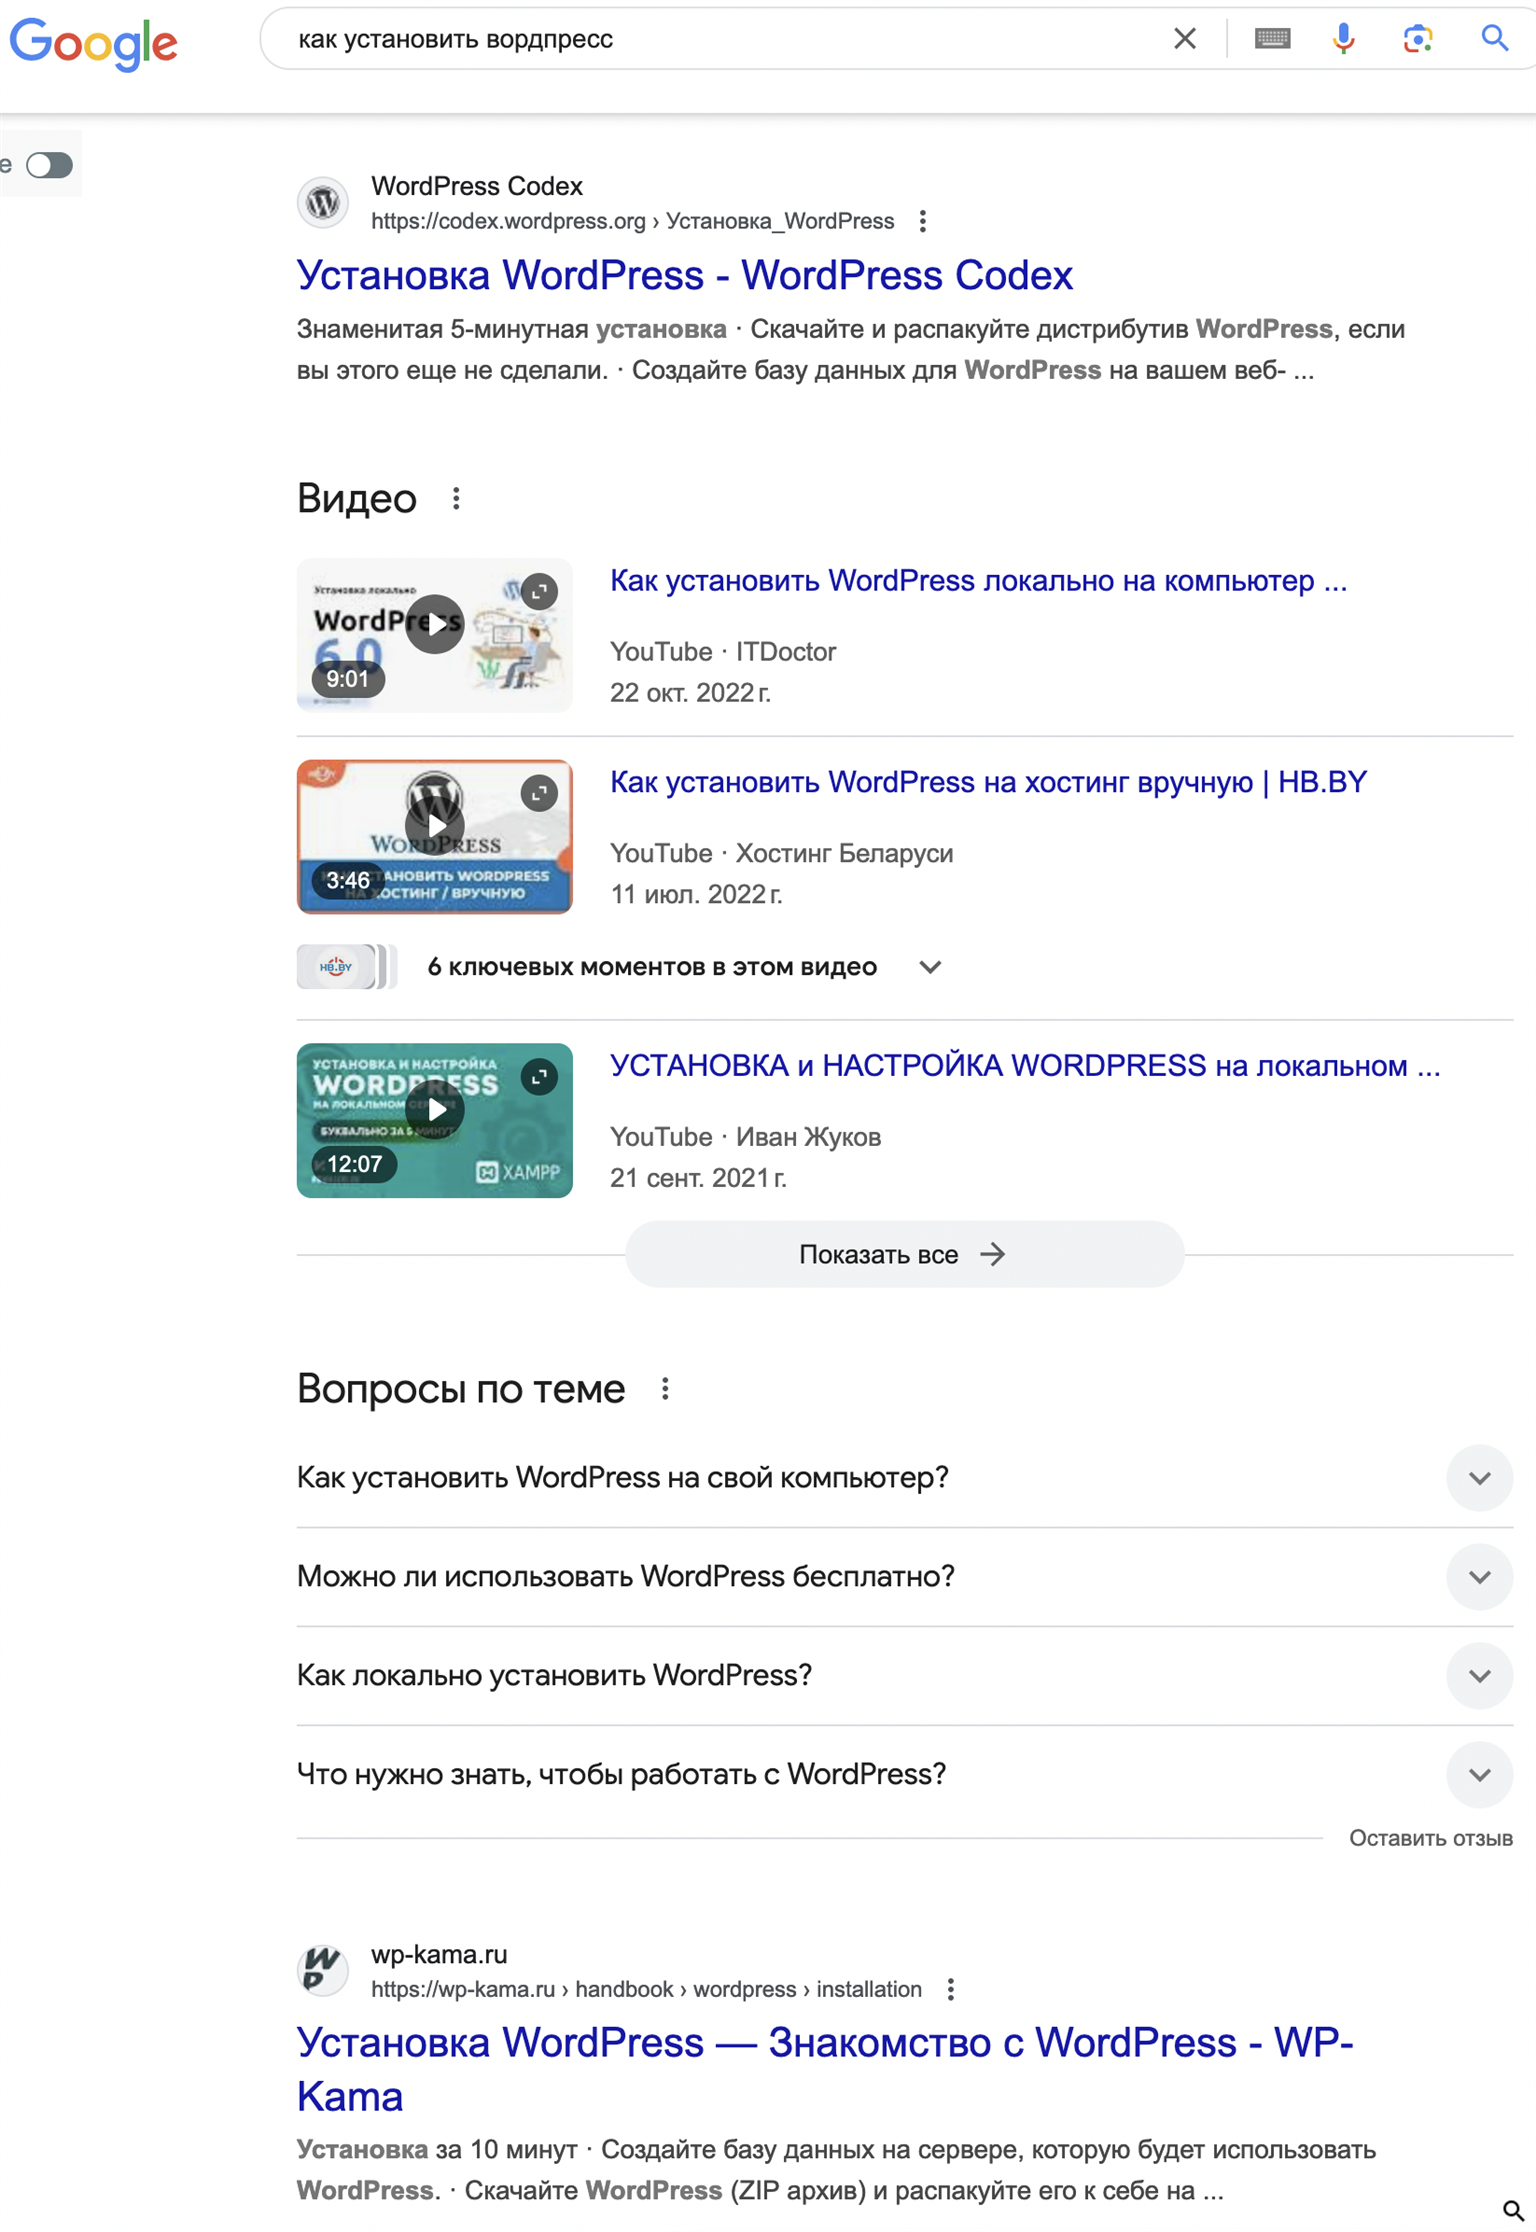The image size is (1536, 2232).
Task: Start voice search with microphone icon
Action: coord(1344,39)
